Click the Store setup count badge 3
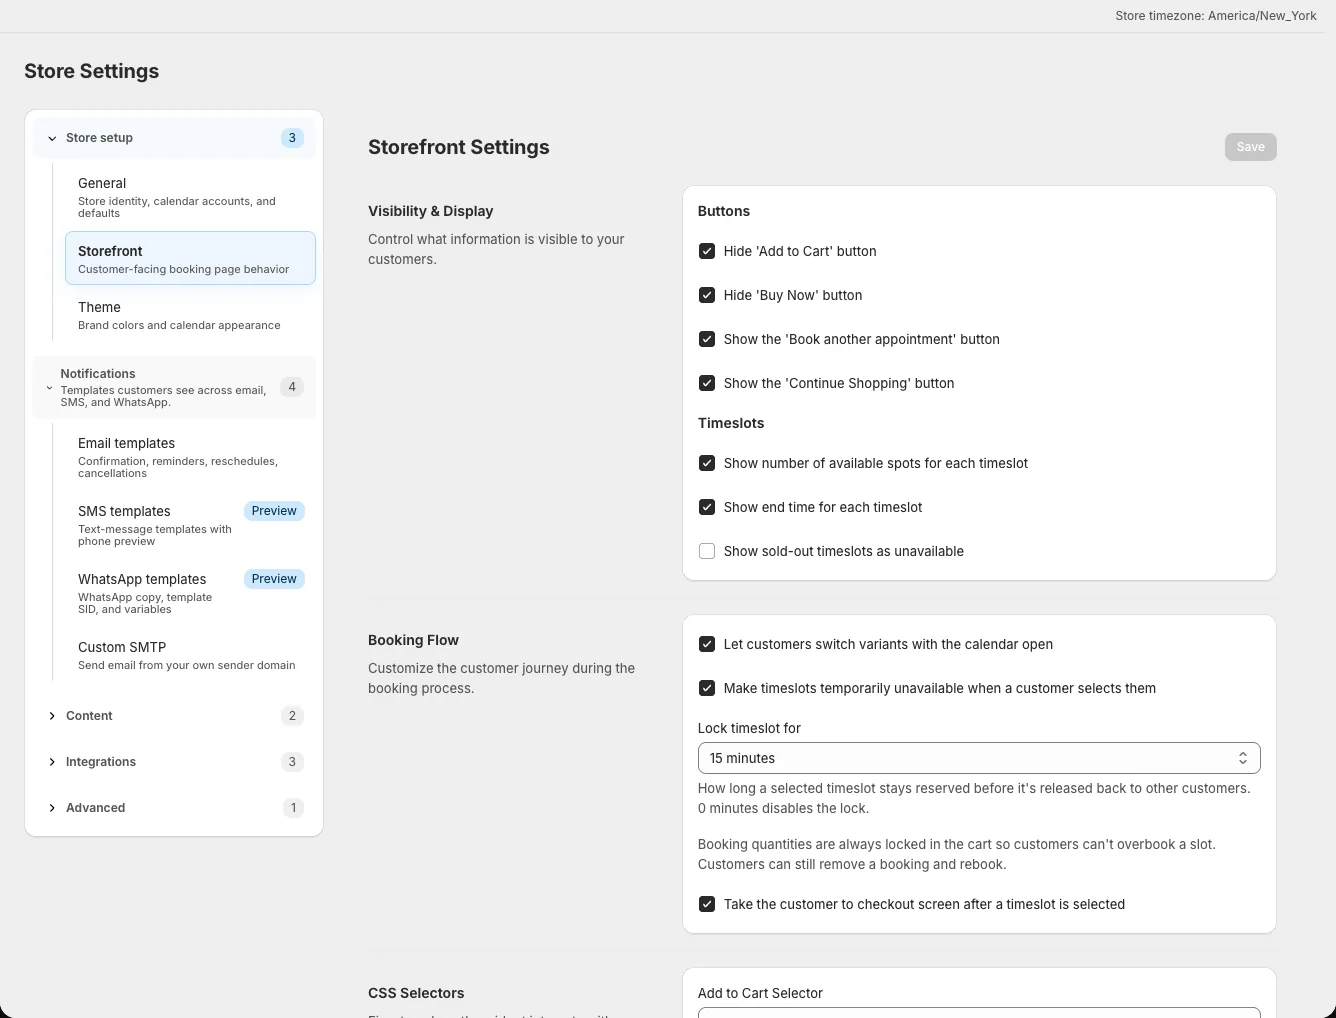1336x1018 pixels. [x=292, y=138]
